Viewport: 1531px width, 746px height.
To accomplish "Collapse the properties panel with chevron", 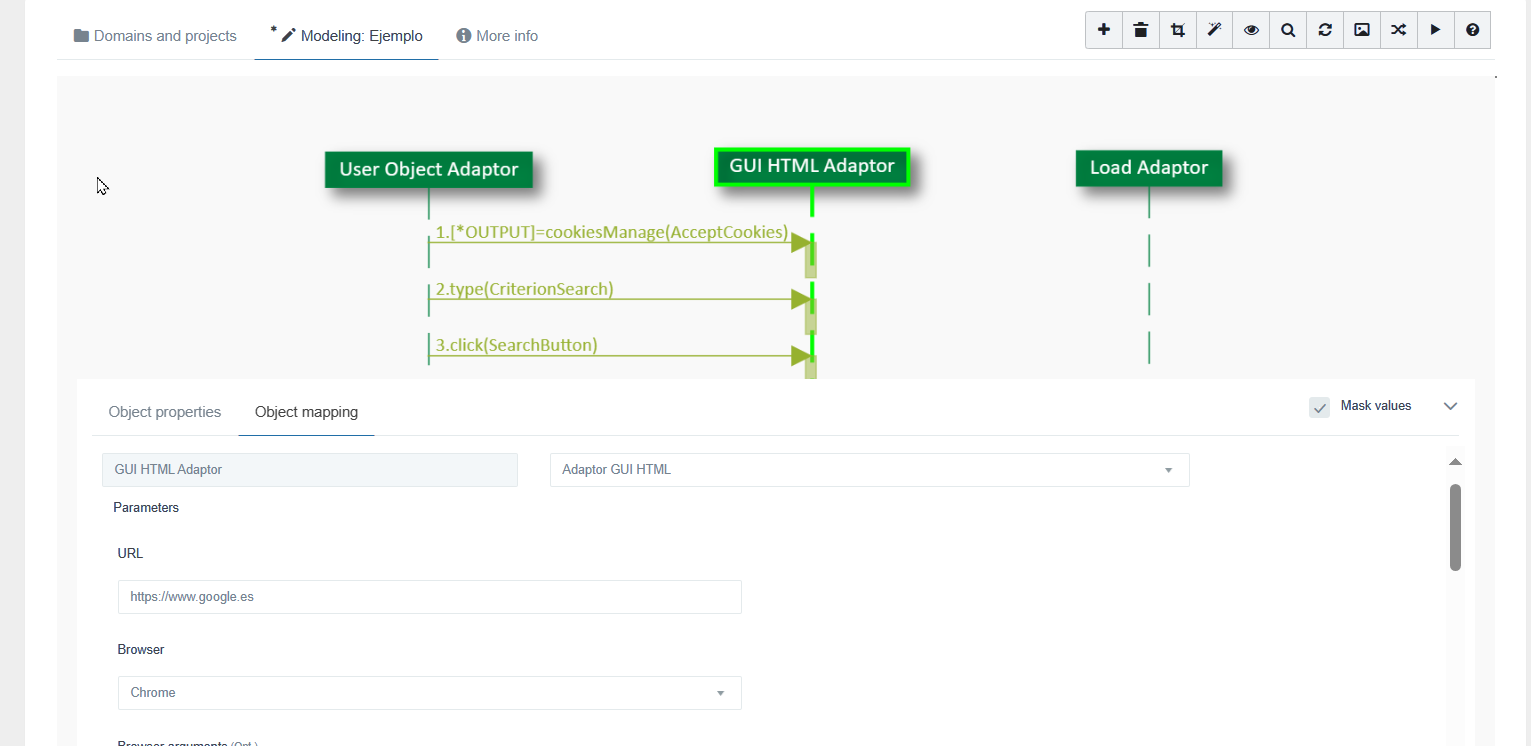I will 1451,406.
